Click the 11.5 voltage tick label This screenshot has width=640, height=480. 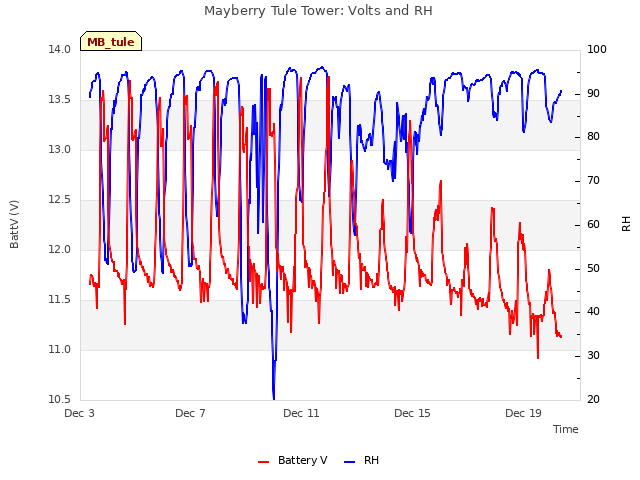(60, 300)
